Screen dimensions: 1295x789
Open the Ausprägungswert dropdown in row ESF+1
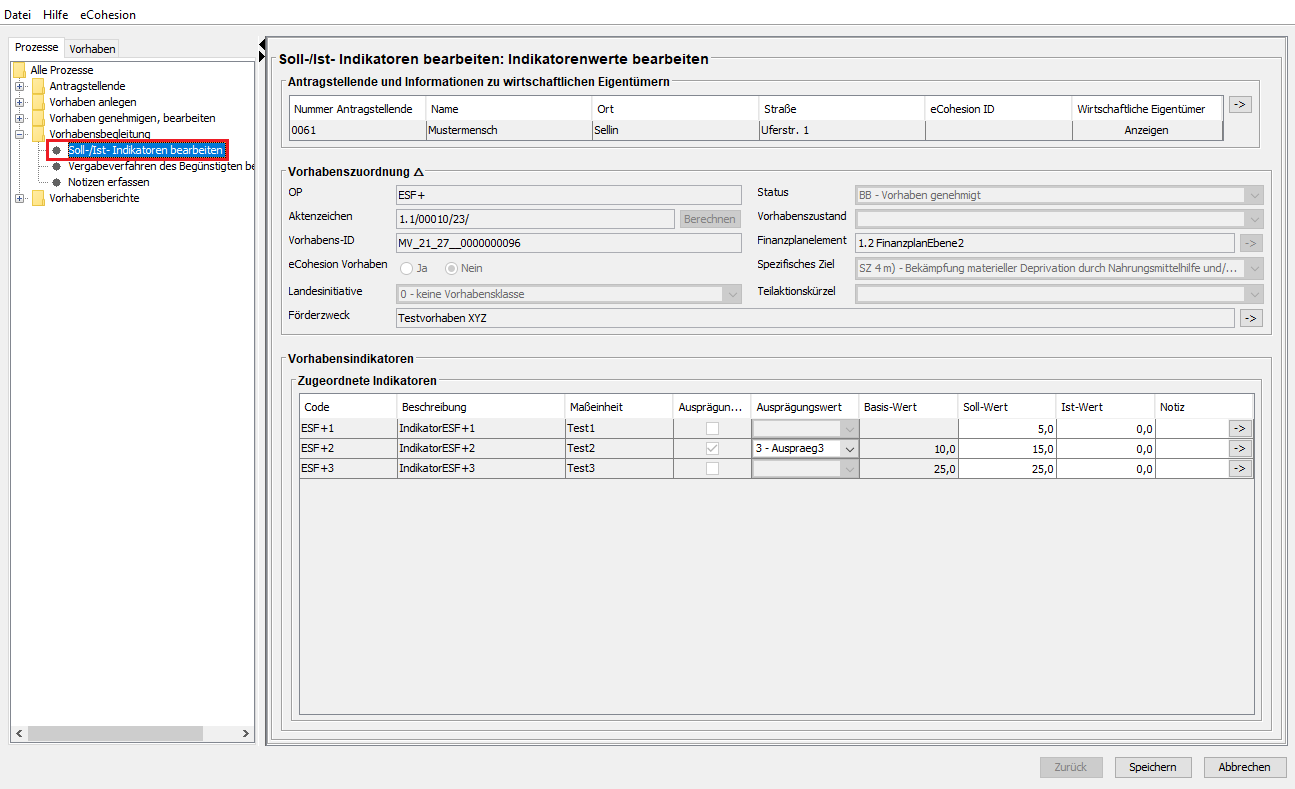point(849,428)
